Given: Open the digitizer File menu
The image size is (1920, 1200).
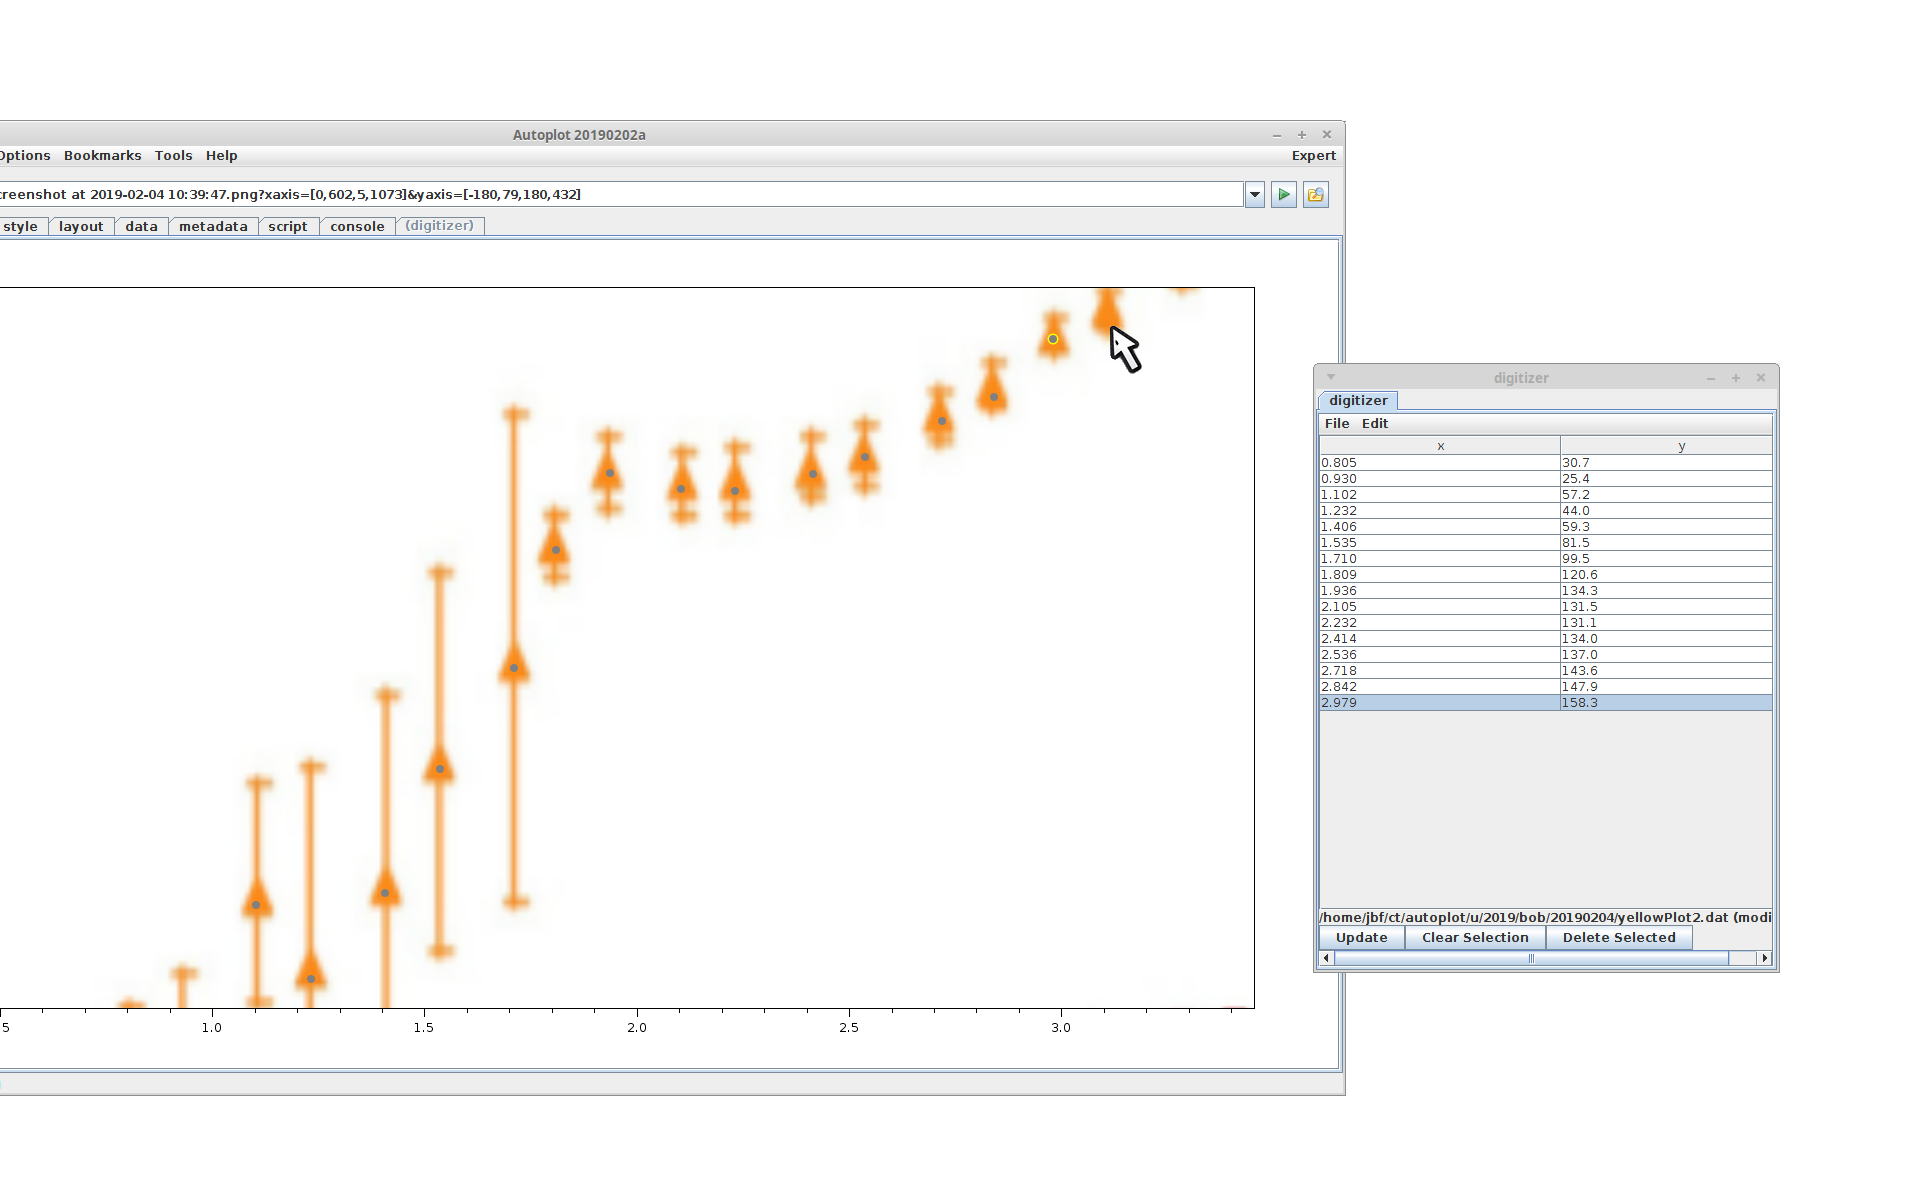Looking at the screenshot, I should click(x=1337, y=424).
